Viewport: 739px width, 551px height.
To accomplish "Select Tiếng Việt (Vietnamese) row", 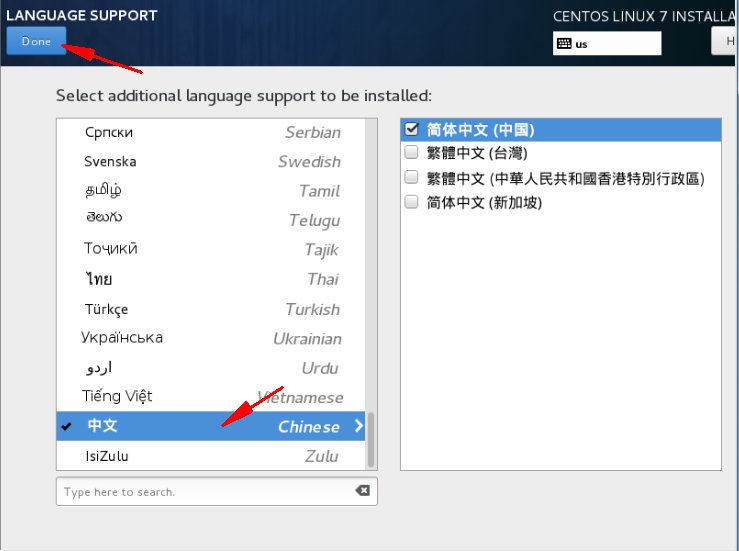I will (211, 397).
